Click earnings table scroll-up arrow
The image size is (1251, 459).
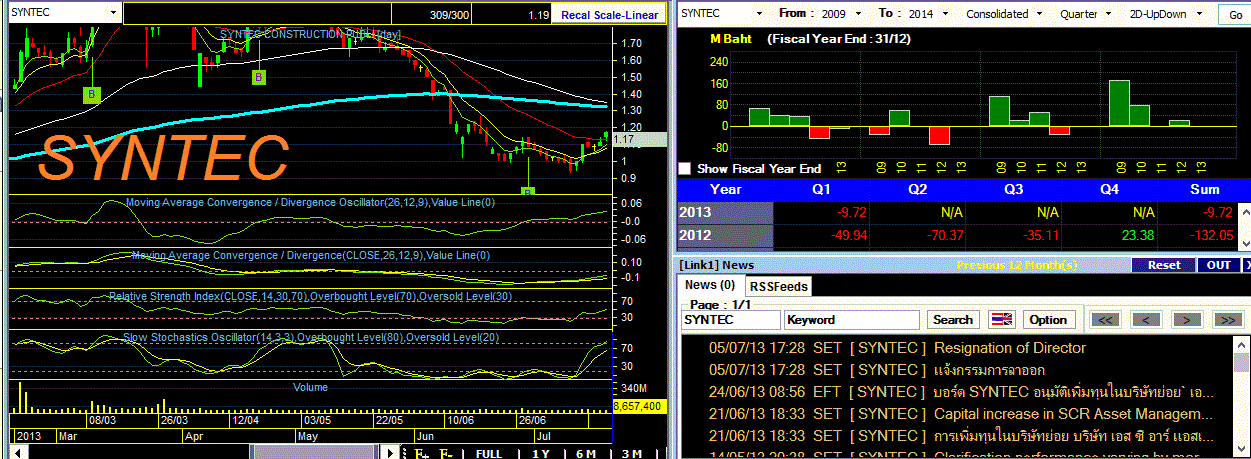pyautogui.click(x=1245, y=212)
